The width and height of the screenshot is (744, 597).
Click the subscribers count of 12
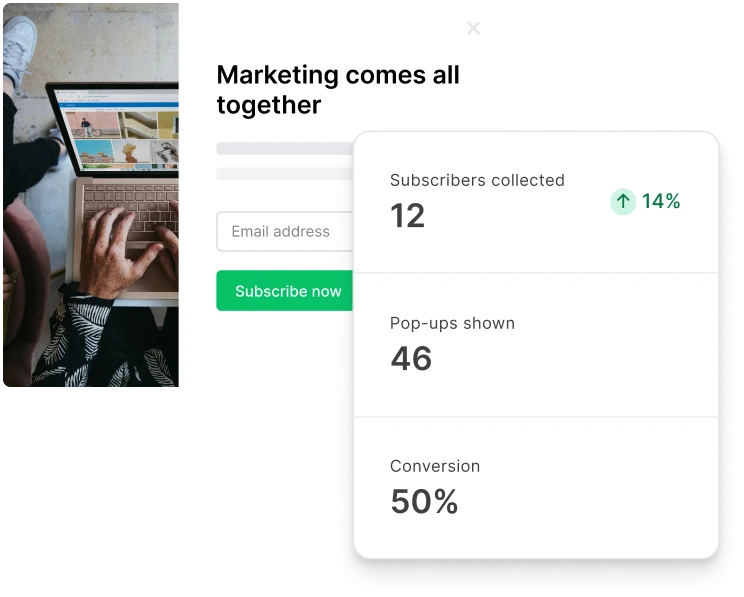point(407,215)
